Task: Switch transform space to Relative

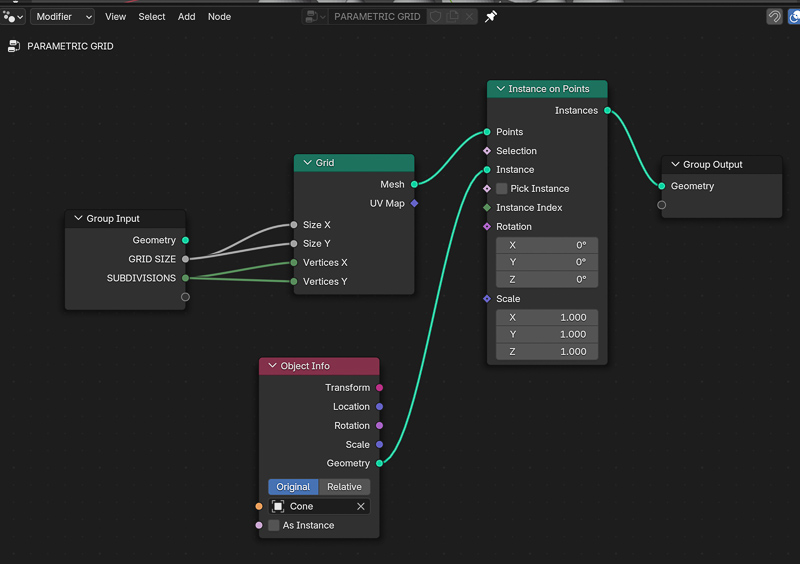Action: 344,487
